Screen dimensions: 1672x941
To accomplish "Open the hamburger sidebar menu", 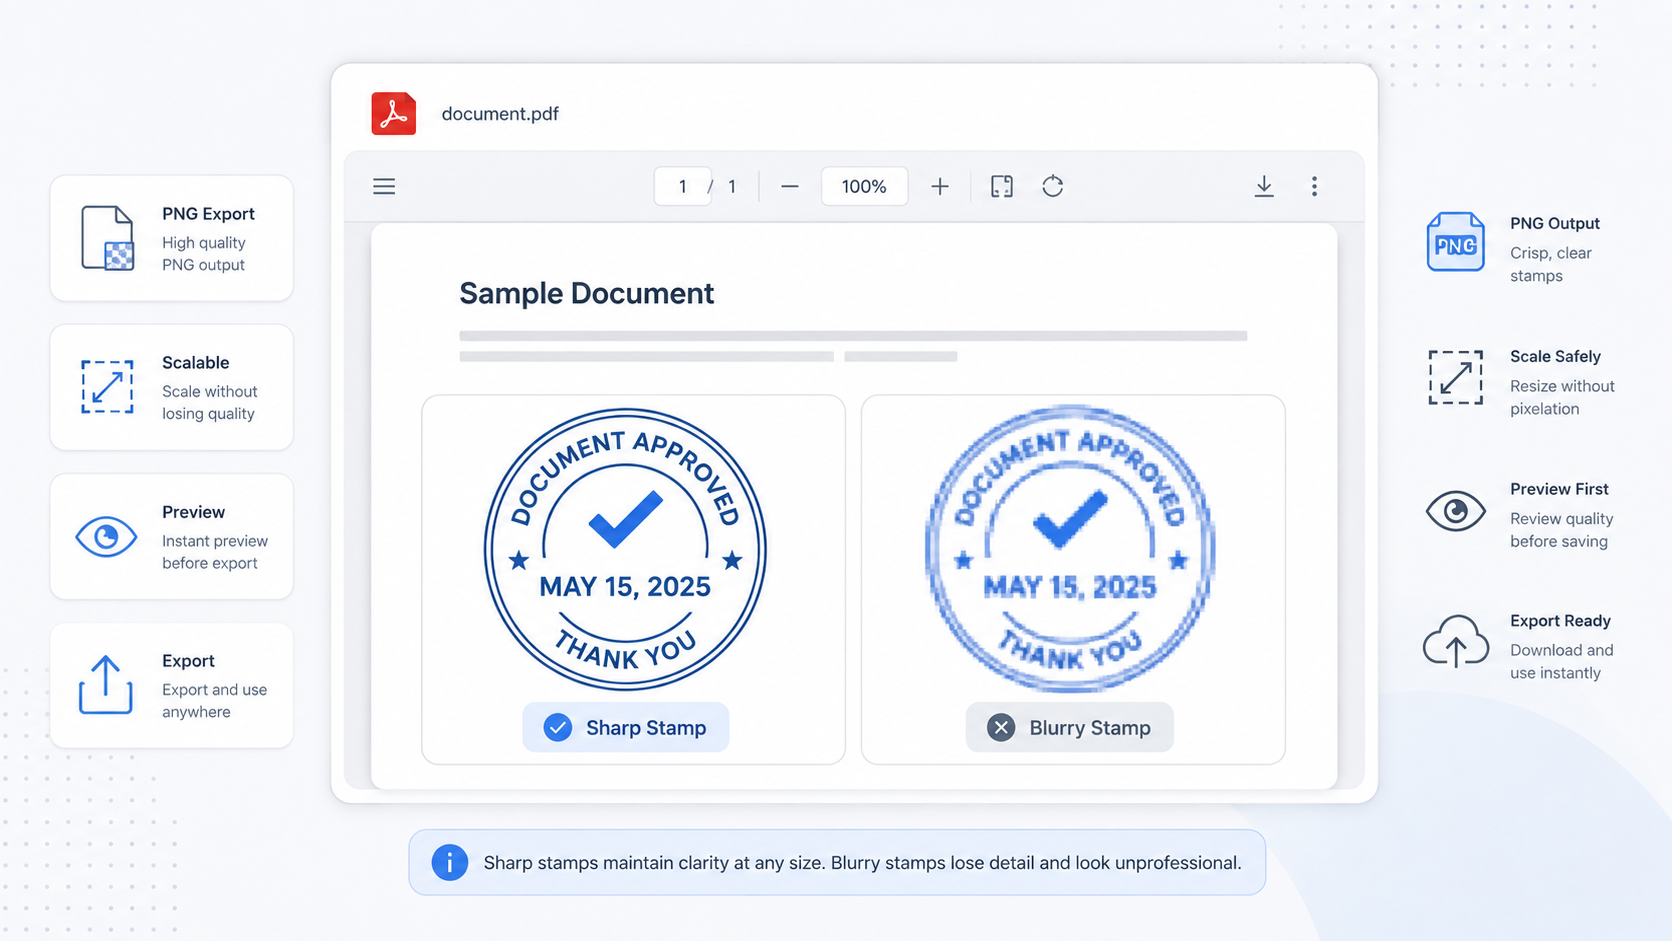I will 384,187.
